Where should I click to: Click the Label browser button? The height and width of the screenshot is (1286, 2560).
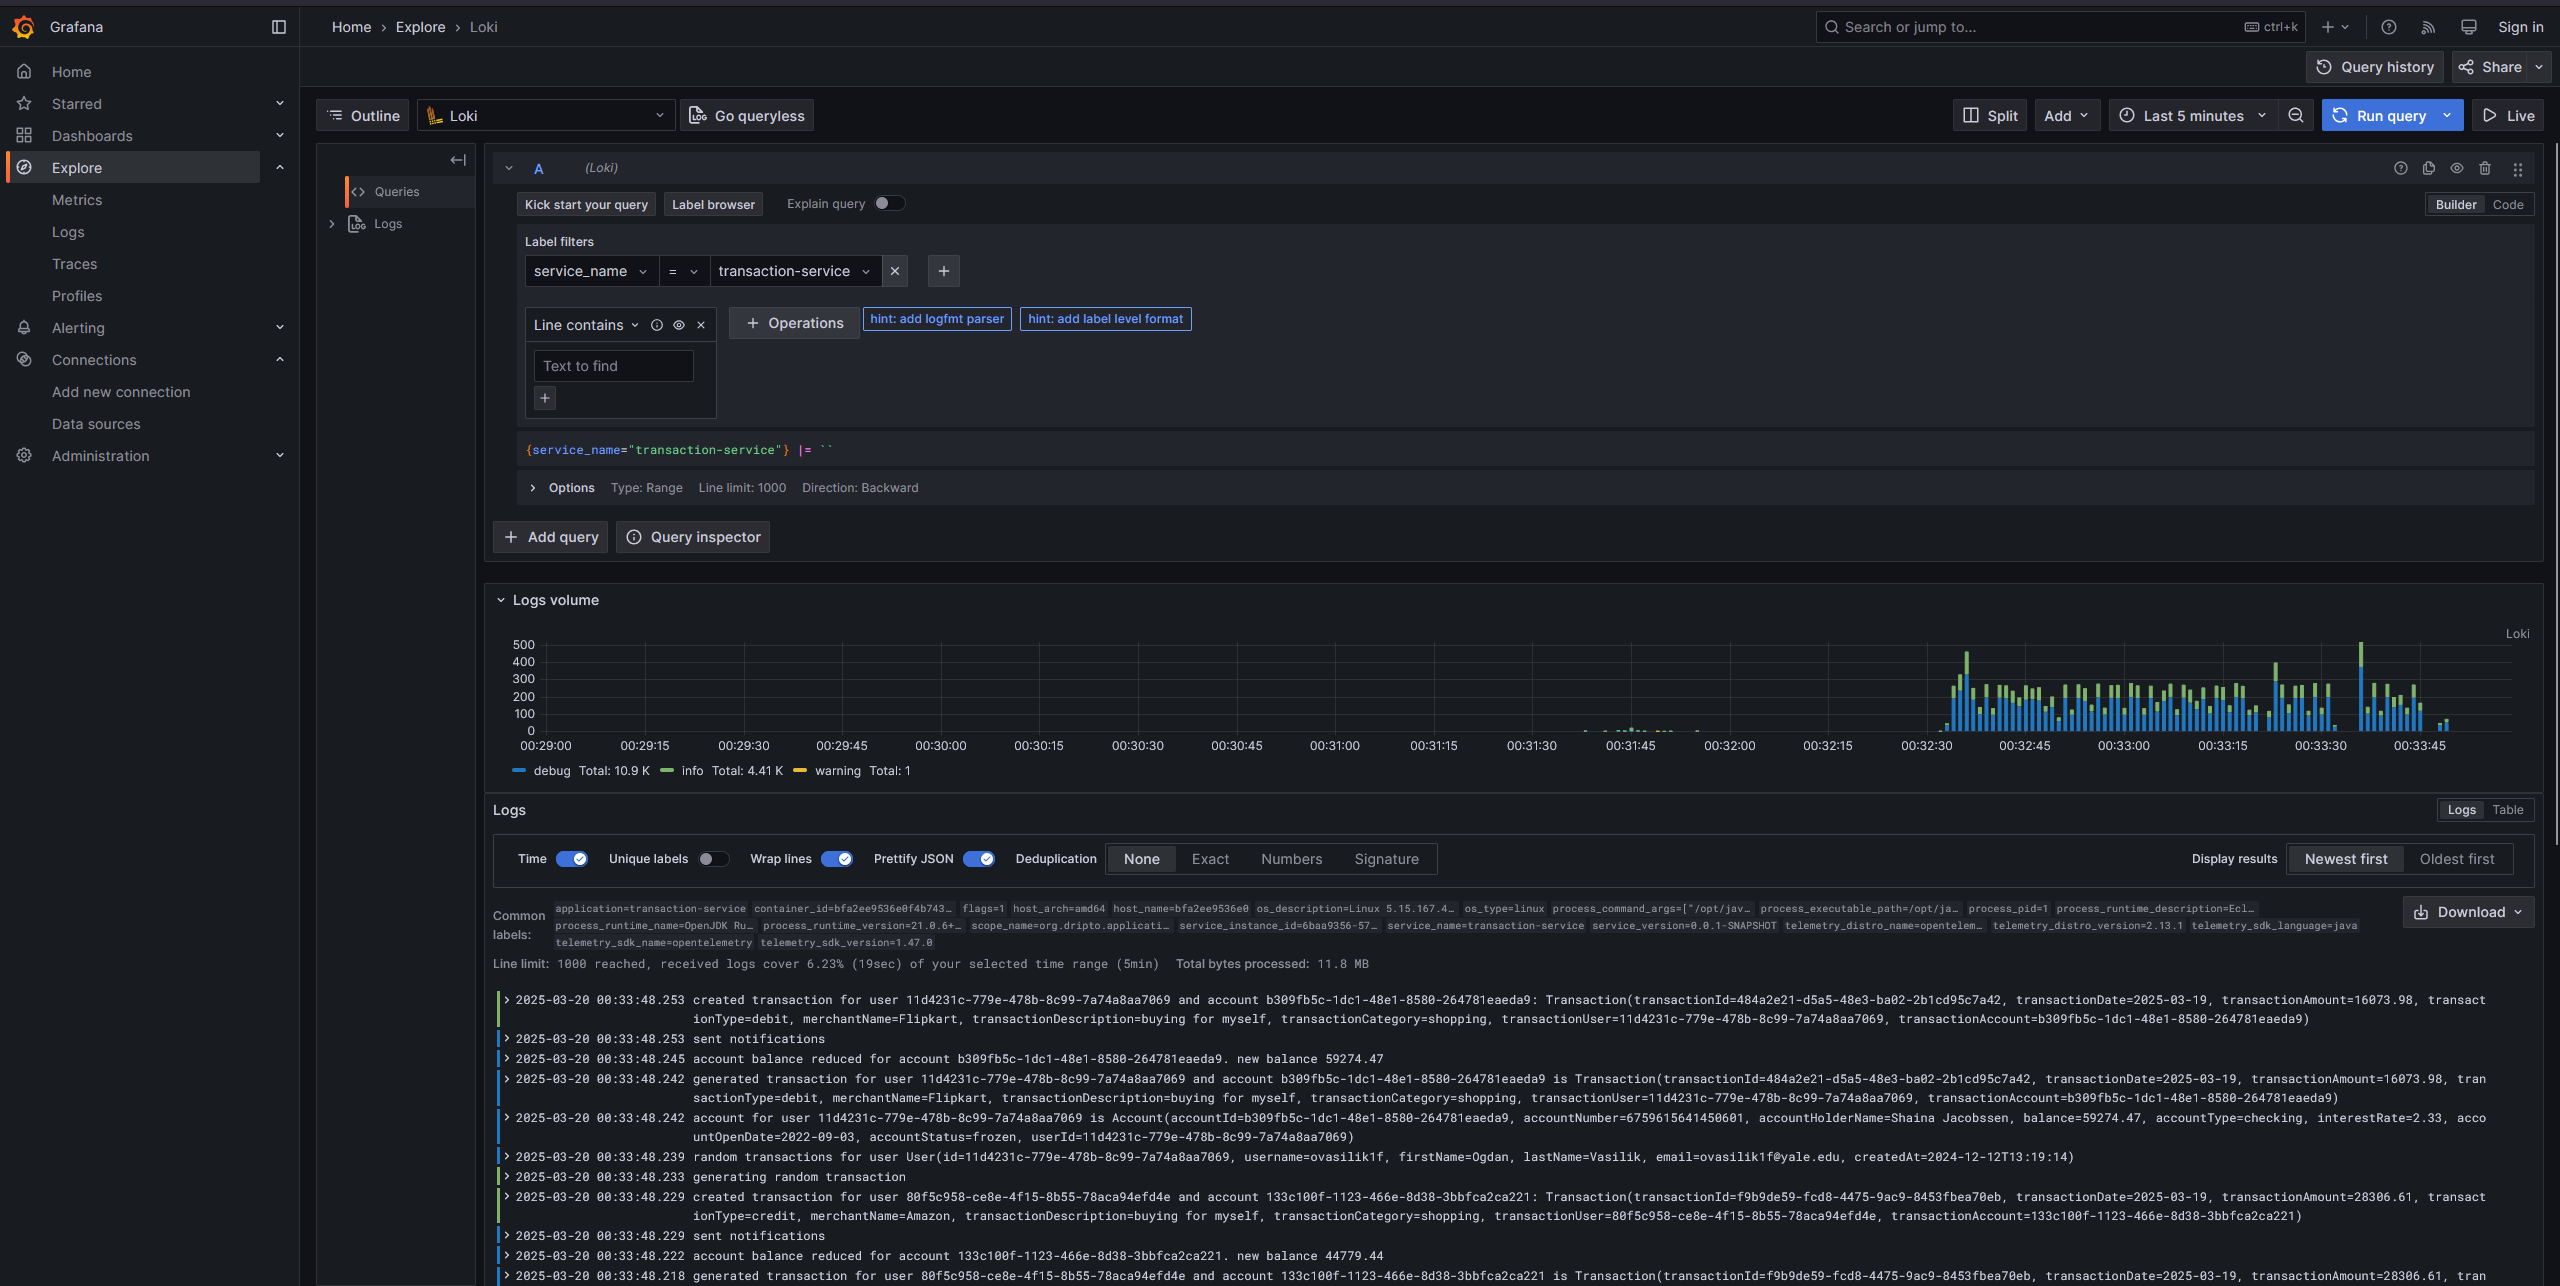coord(713,205)
